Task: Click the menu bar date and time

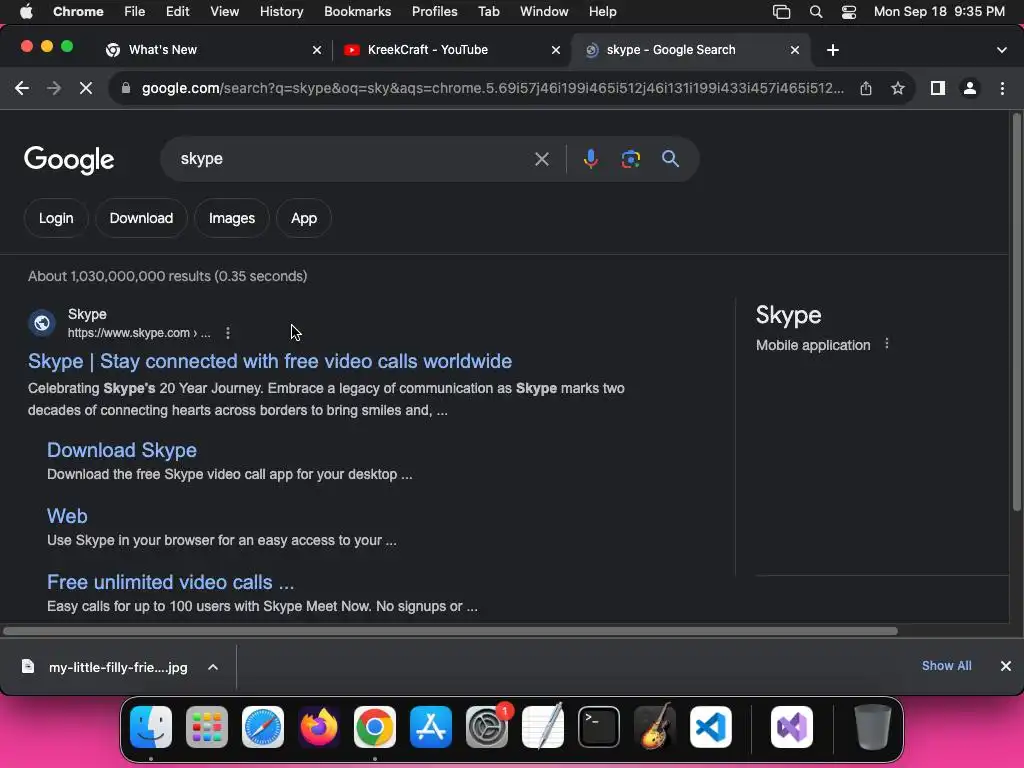Action: 939,12
